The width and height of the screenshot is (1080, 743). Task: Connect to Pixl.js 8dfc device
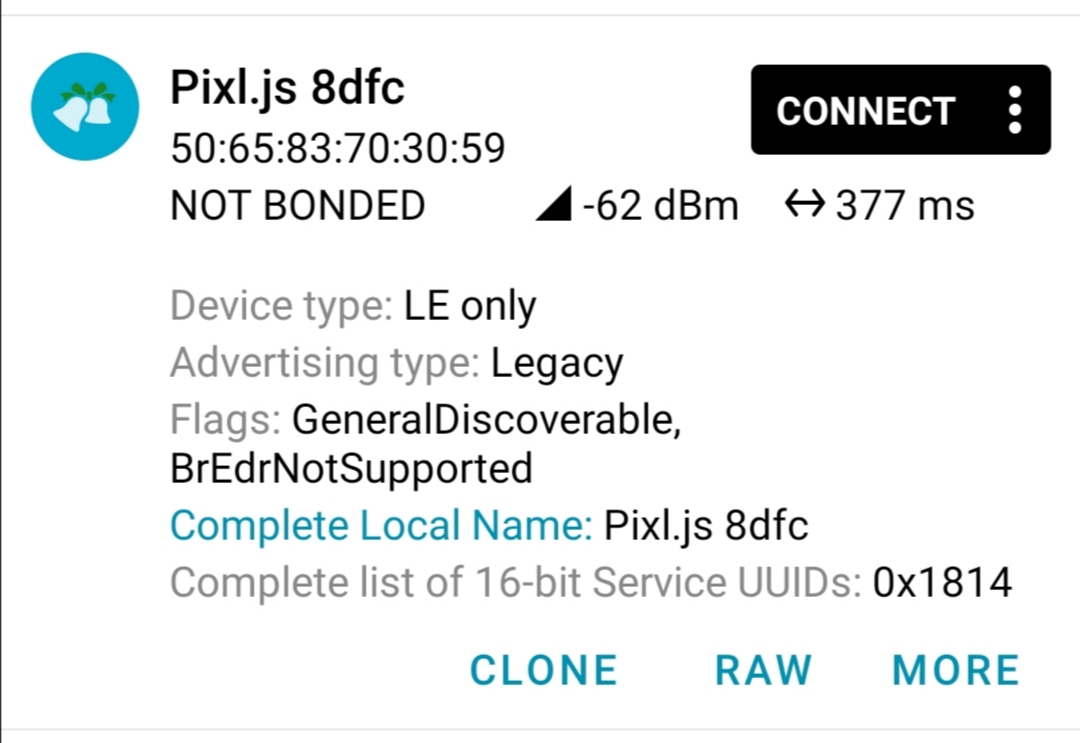click(866, 110)
